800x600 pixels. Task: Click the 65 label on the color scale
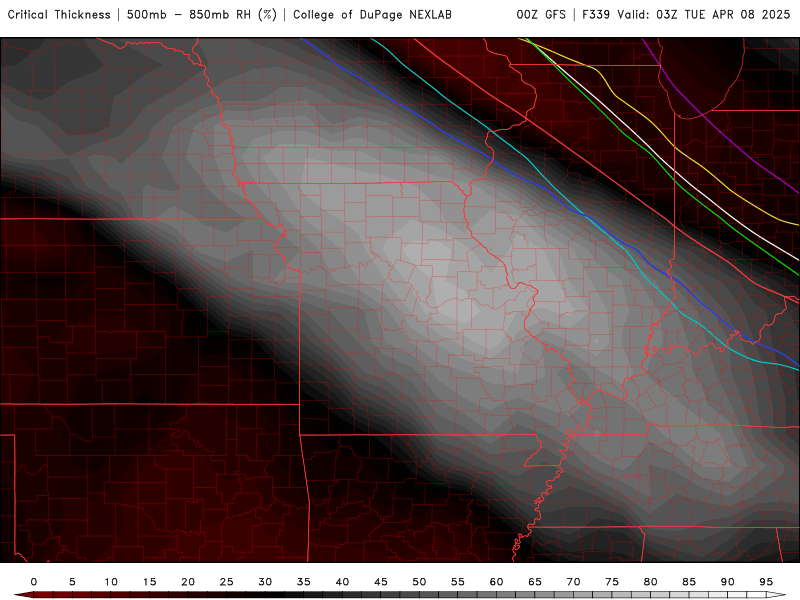point(535,582)
